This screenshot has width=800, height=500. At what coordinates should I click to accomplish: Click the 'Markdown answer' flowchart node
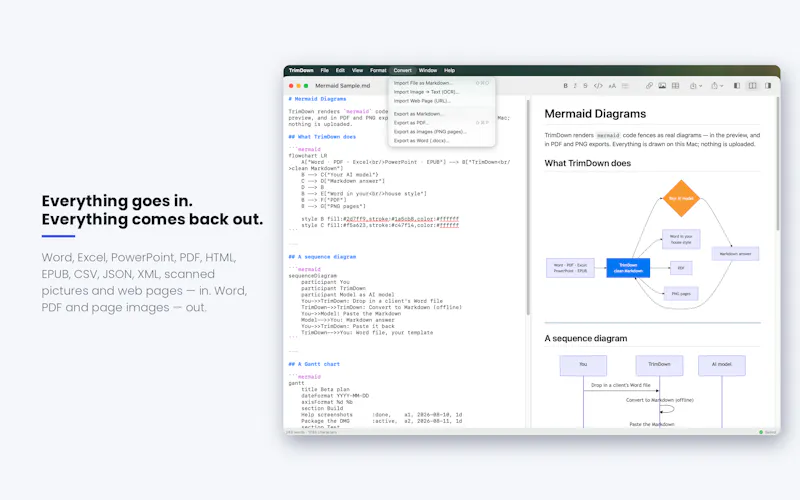tap(735, 254)
